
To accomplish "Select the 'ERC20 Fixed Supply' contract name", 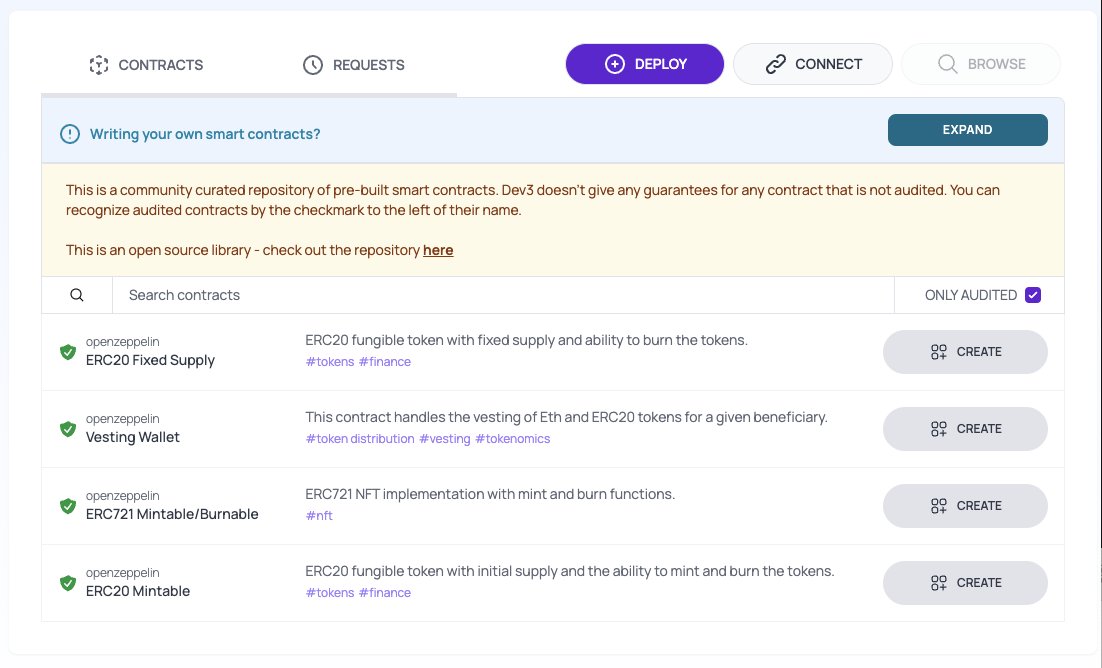I will [x=150, y=360].
